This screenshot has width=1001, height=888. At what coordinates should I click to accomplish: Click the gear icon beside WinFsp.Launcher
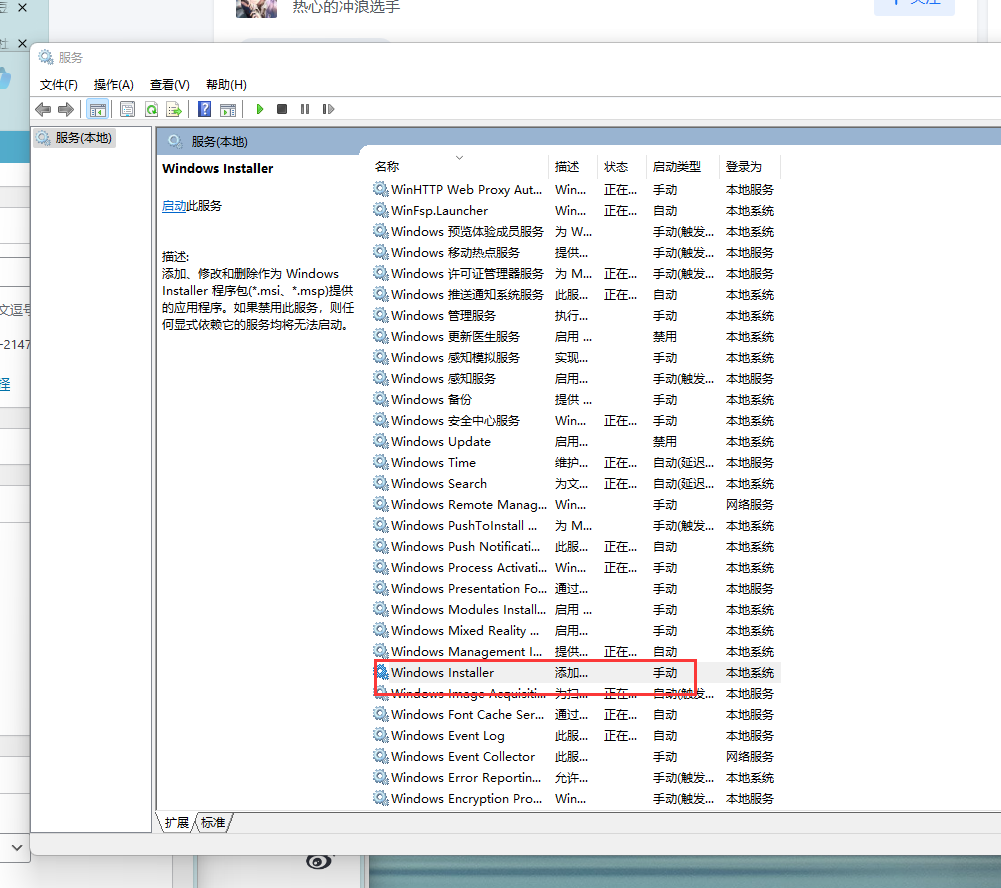pyautogui.click(x=381, y=210)
